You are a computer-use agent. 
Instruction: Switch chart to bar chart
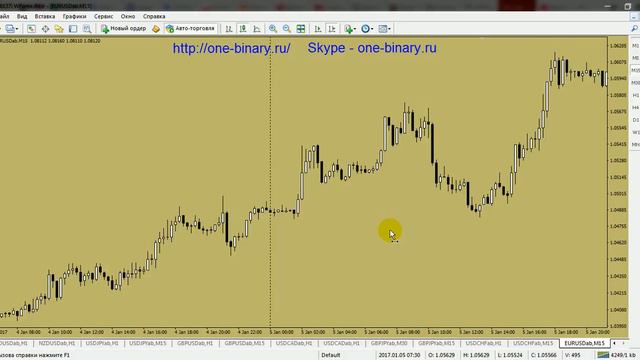pyautogui.click(x=229, y=29)
